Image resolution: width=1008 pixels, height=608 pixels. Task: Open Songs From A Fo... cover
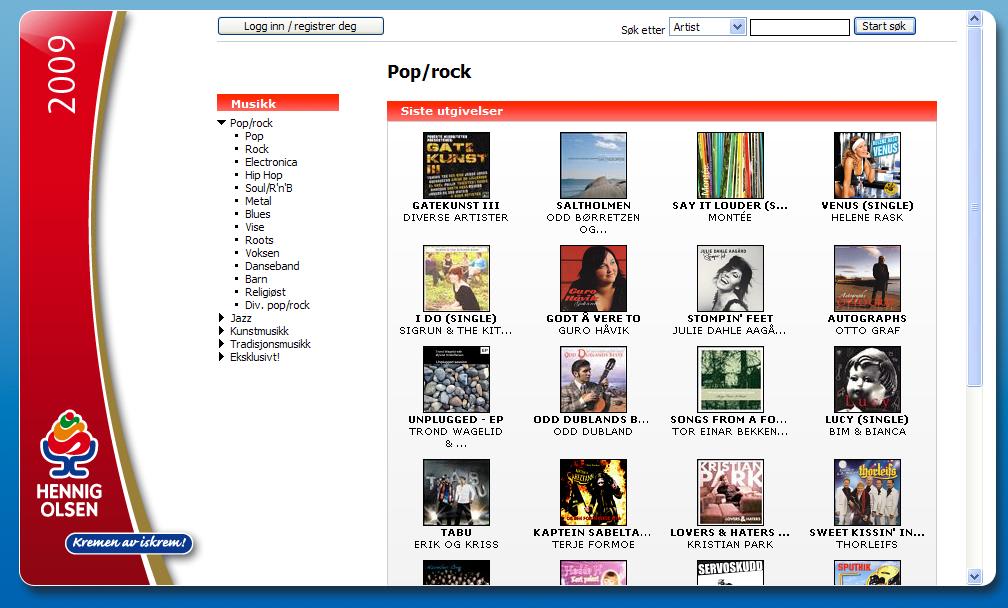(730, 379)
